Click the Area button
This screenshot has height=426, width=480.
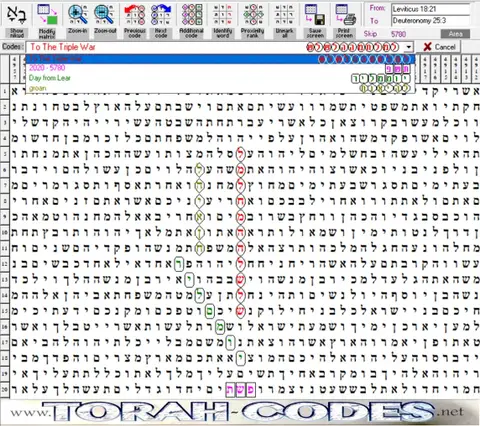(x=455, y=34)
